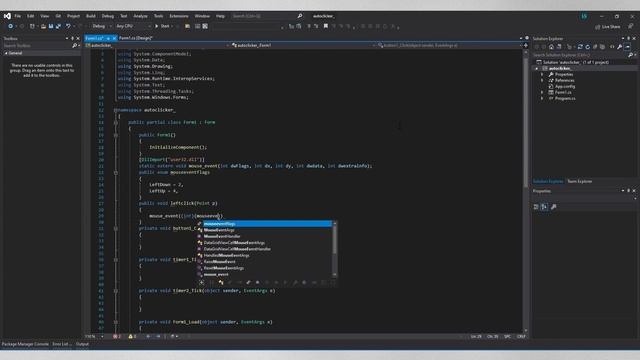Click the Visual Studio logo icon
The height and width of the screenshot is (360, 640).
coord(7,16)
